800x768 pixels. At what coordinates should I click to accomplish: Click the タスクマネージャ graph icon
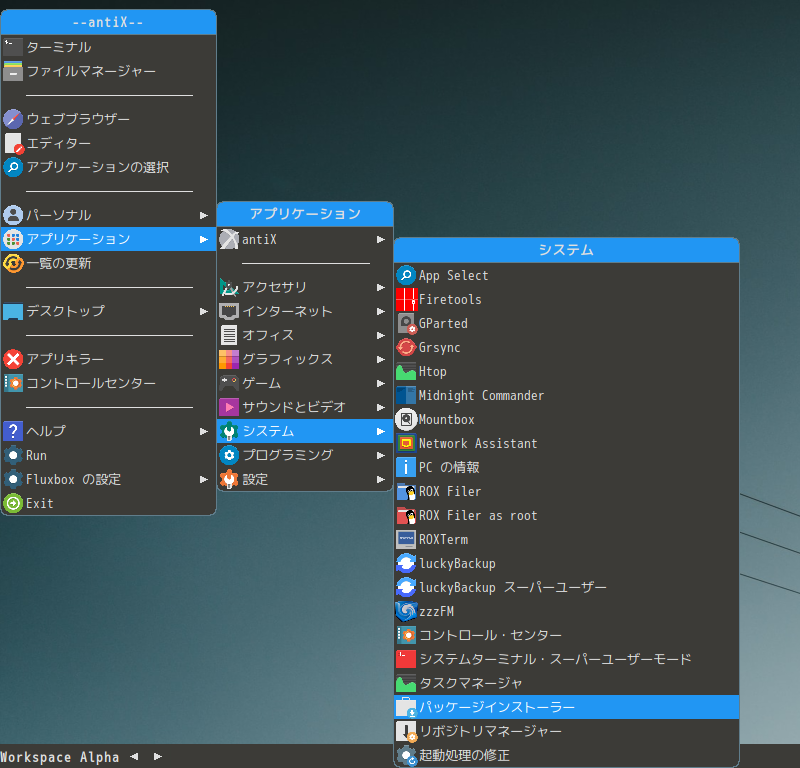click(406, 683)
